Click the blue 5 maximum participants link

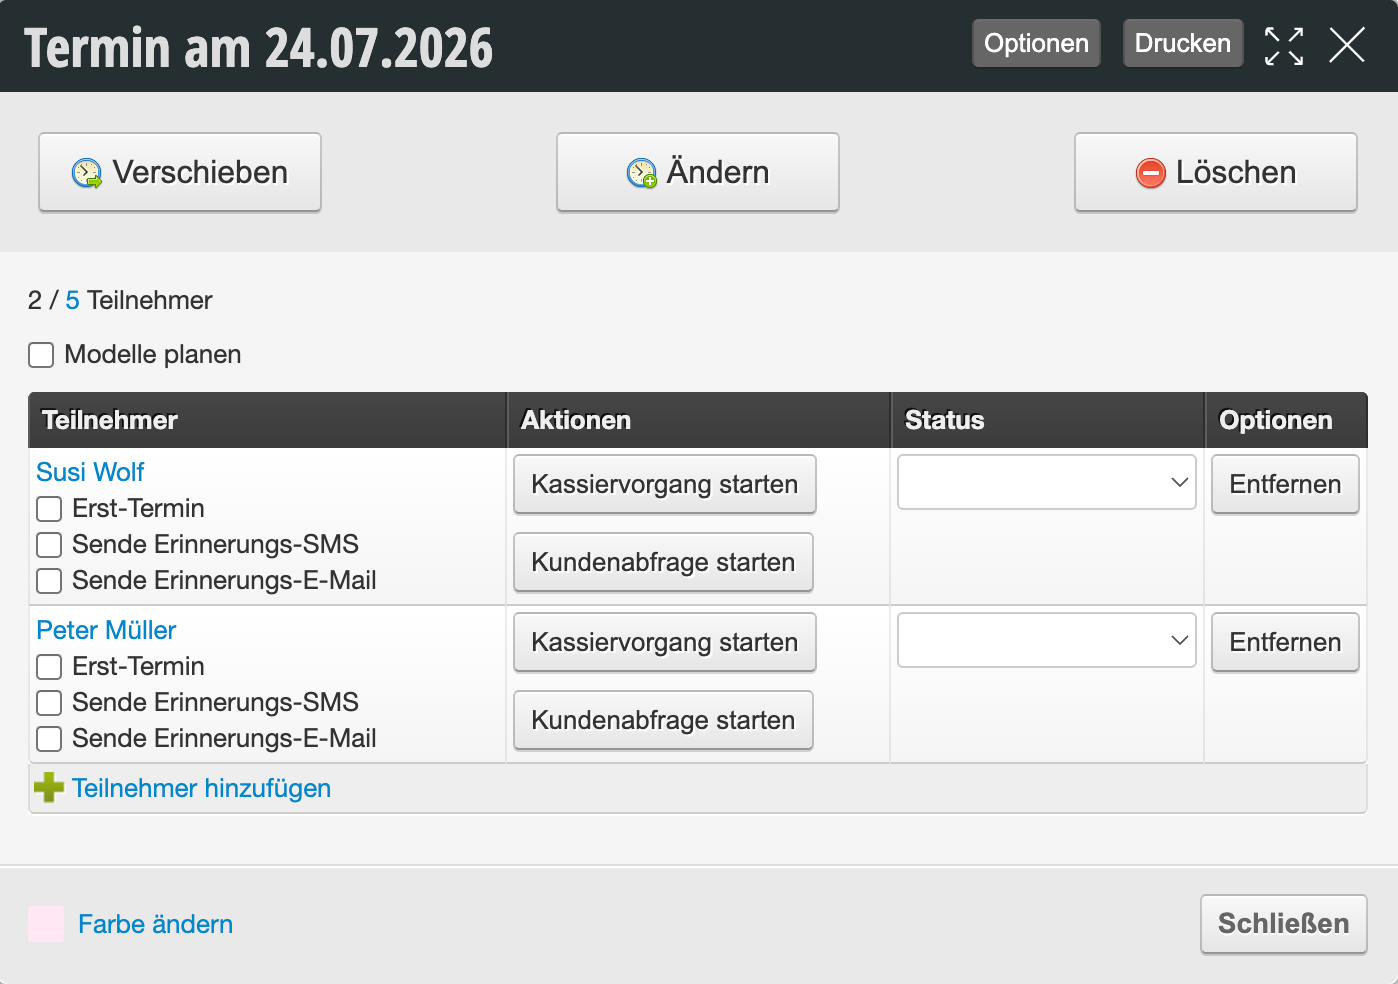(x=72, y=300)
